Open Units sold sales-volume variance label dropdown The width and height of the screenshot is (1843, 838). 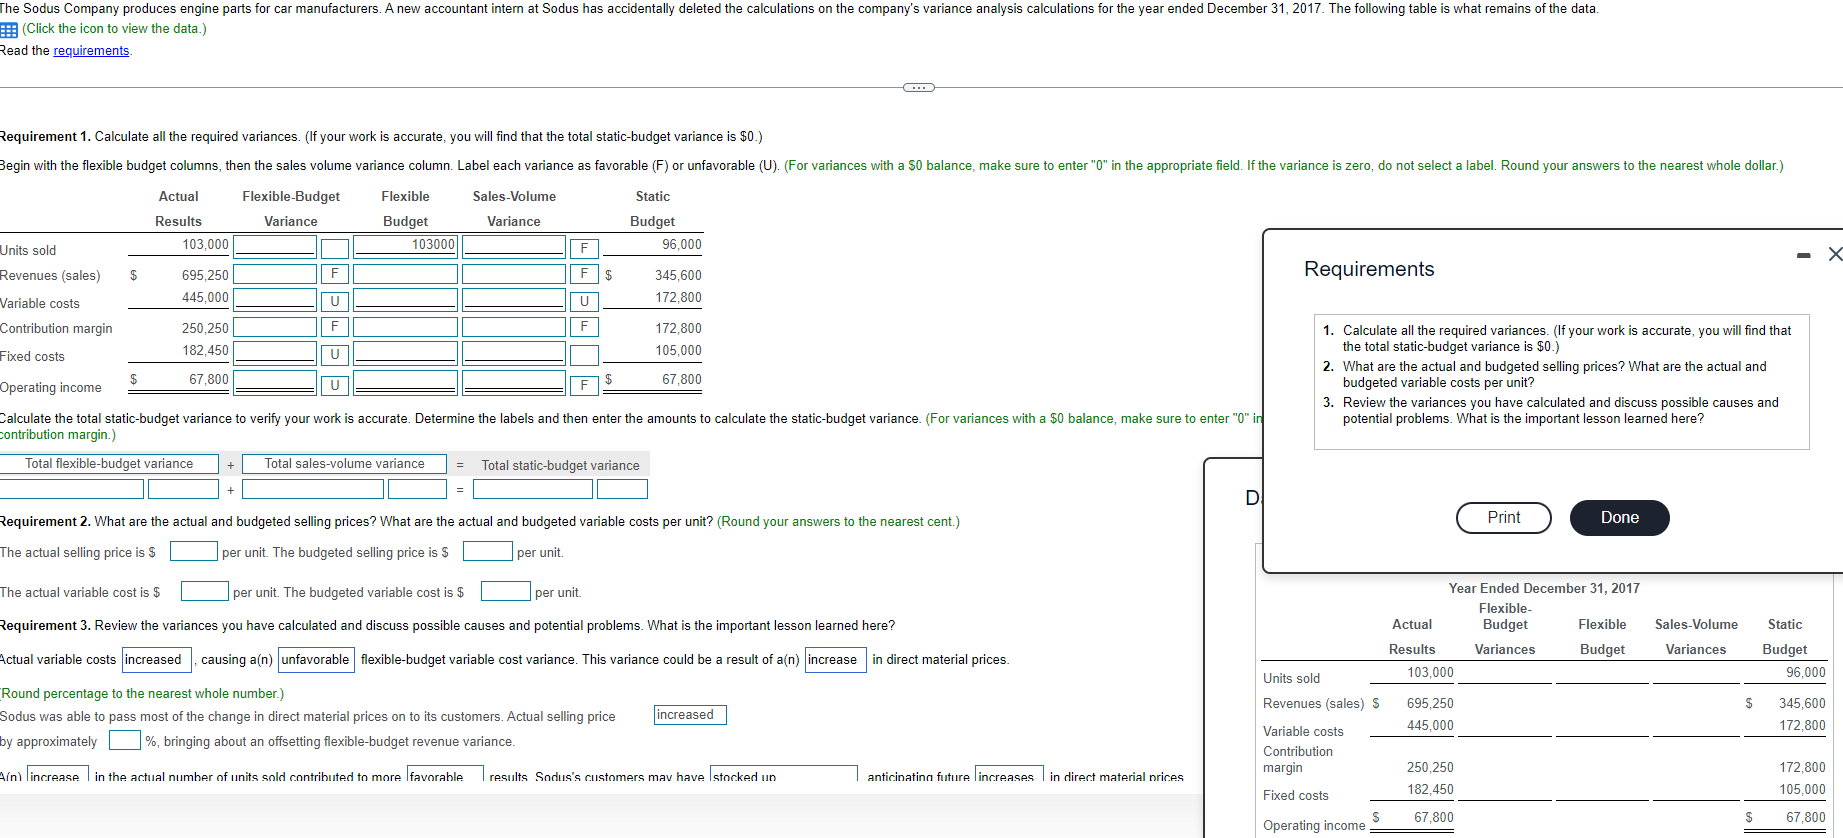coord(584,248)
